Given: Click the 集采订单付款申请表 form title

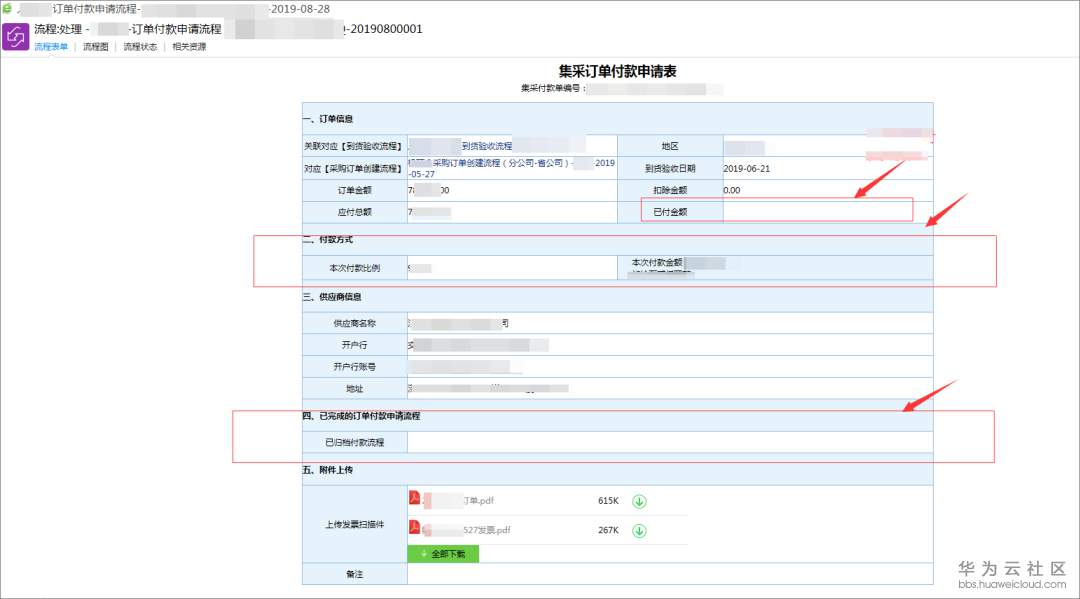Looking at the screenshot, I should [618, 71].
